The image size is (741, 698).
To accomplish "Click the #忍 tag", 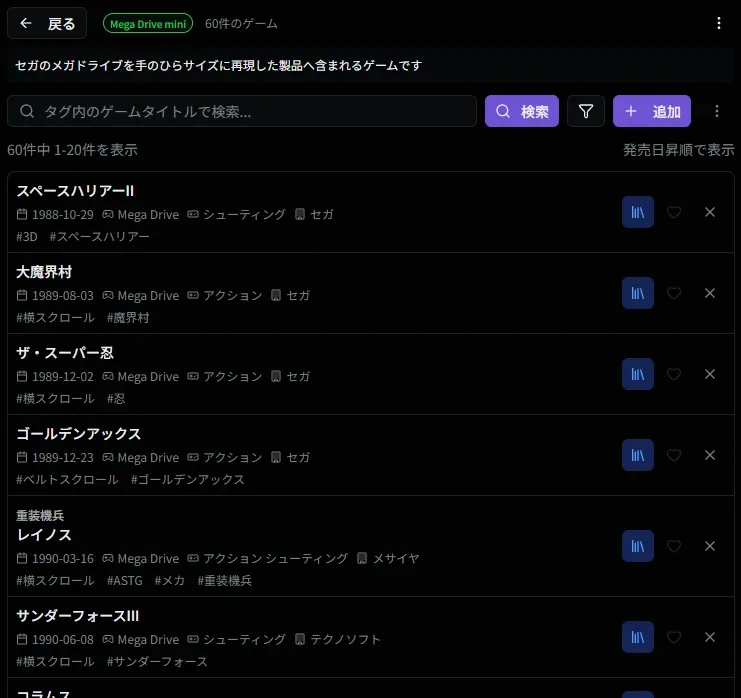I will (116, 398).
